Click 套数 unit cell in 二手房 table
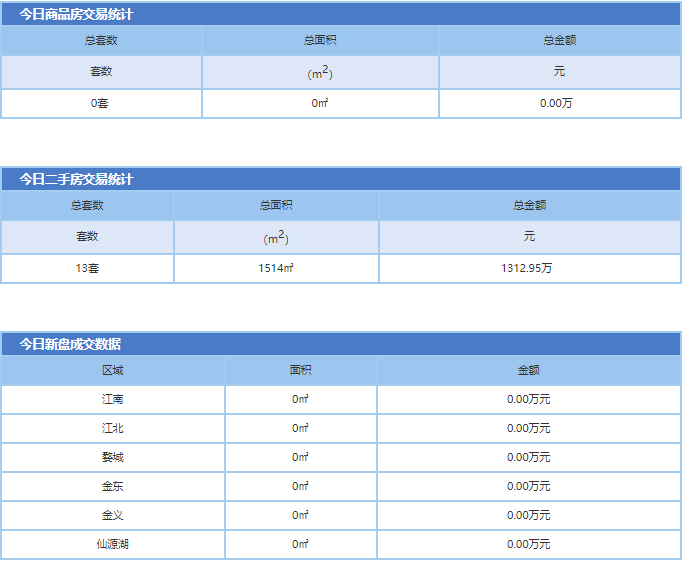 click(87, 236)
